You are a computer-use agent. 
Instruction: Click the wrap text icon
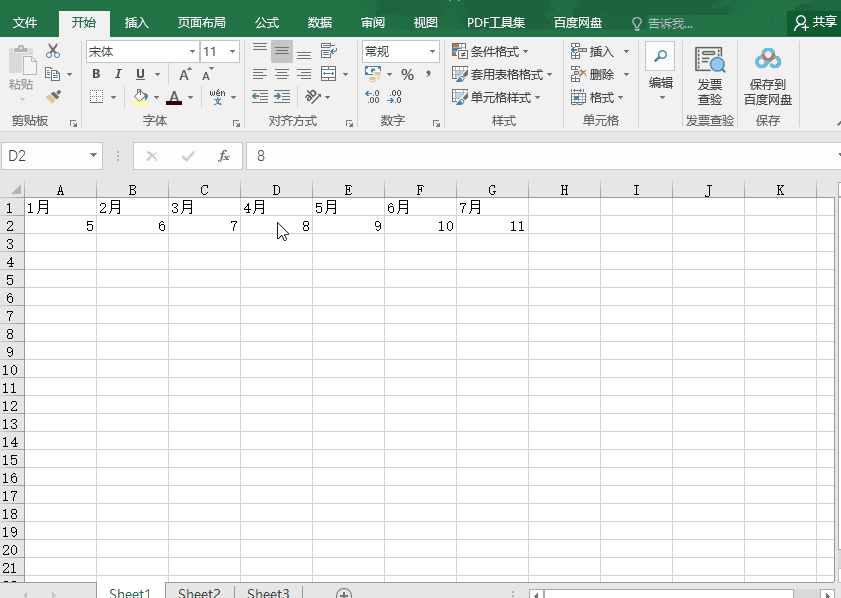328,51
